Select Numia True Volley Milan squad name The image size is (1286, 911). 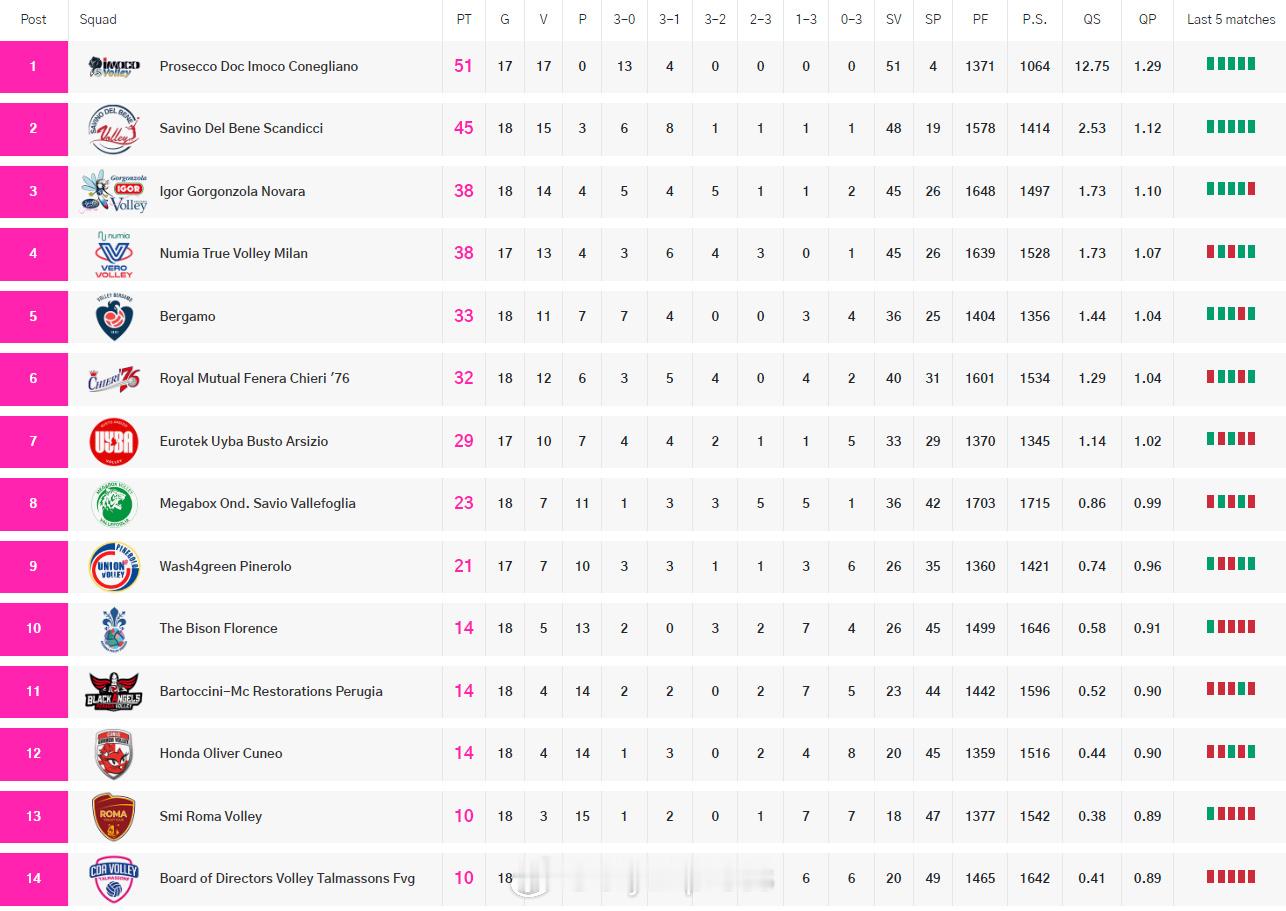pos(234,254)
